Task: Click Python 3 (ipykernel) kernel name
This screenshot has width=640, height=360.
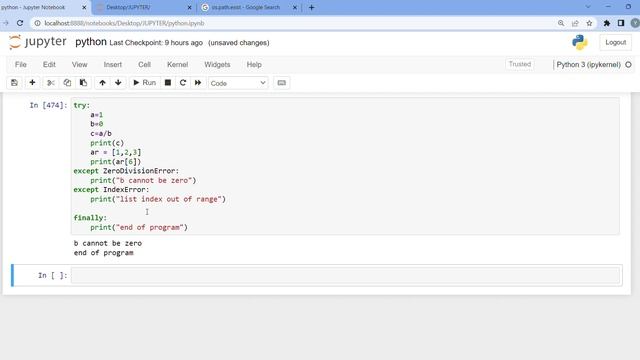Action: click(588, 64)
